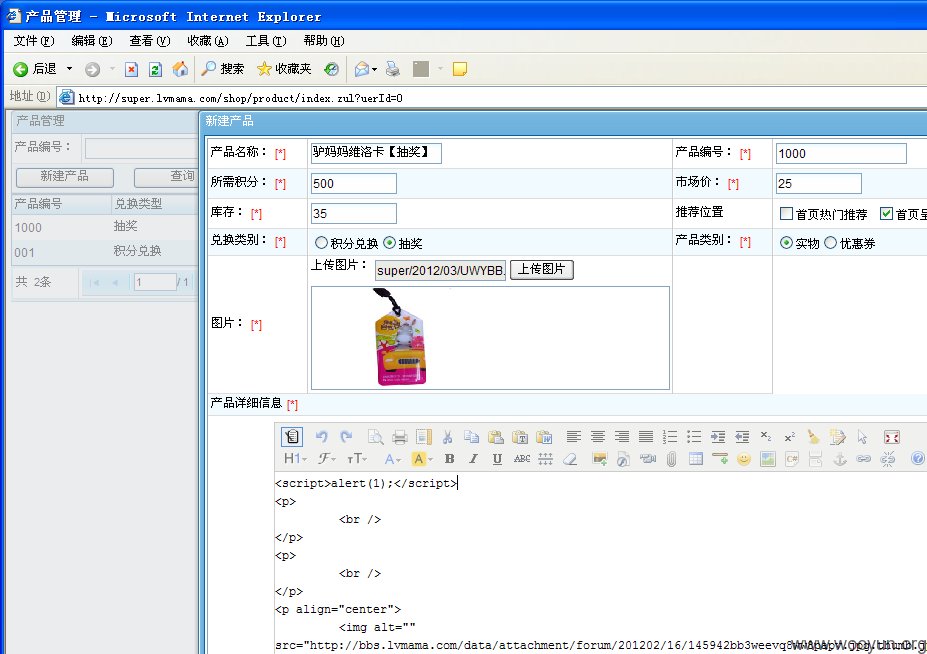Open Back button history dropdown arrow
The image size is (927, 654).
(69, 69)
